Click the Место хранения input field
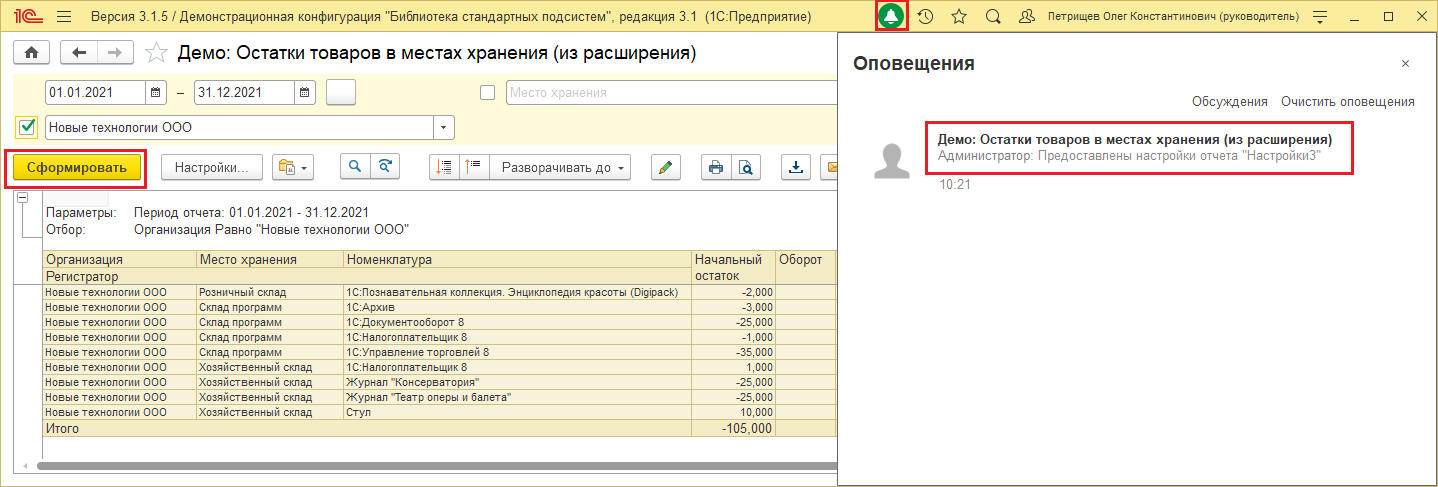This screenshot has width=1438, height=487. point(671,93)
